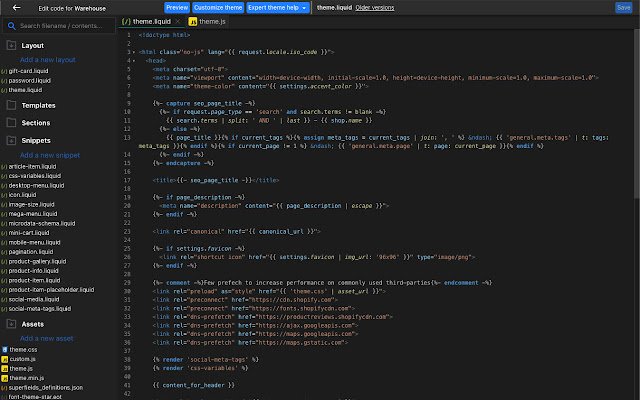Open css-variables.liquid snippet
The width and height of the screenshot is (640, 400).
coord(35,176)
